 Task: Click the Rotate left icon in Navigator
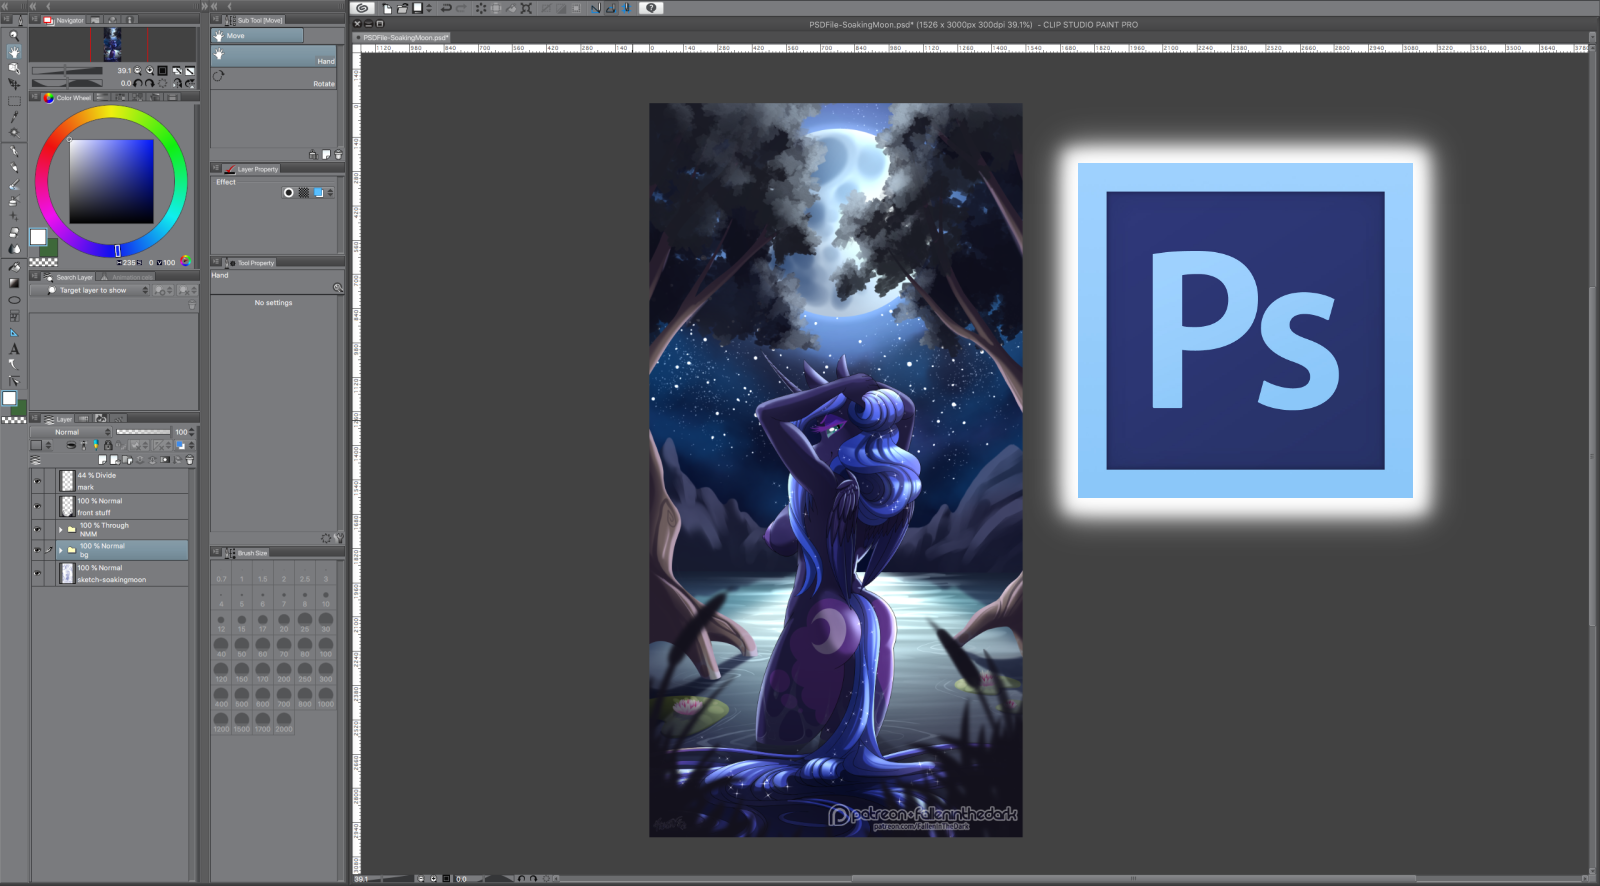138,84
